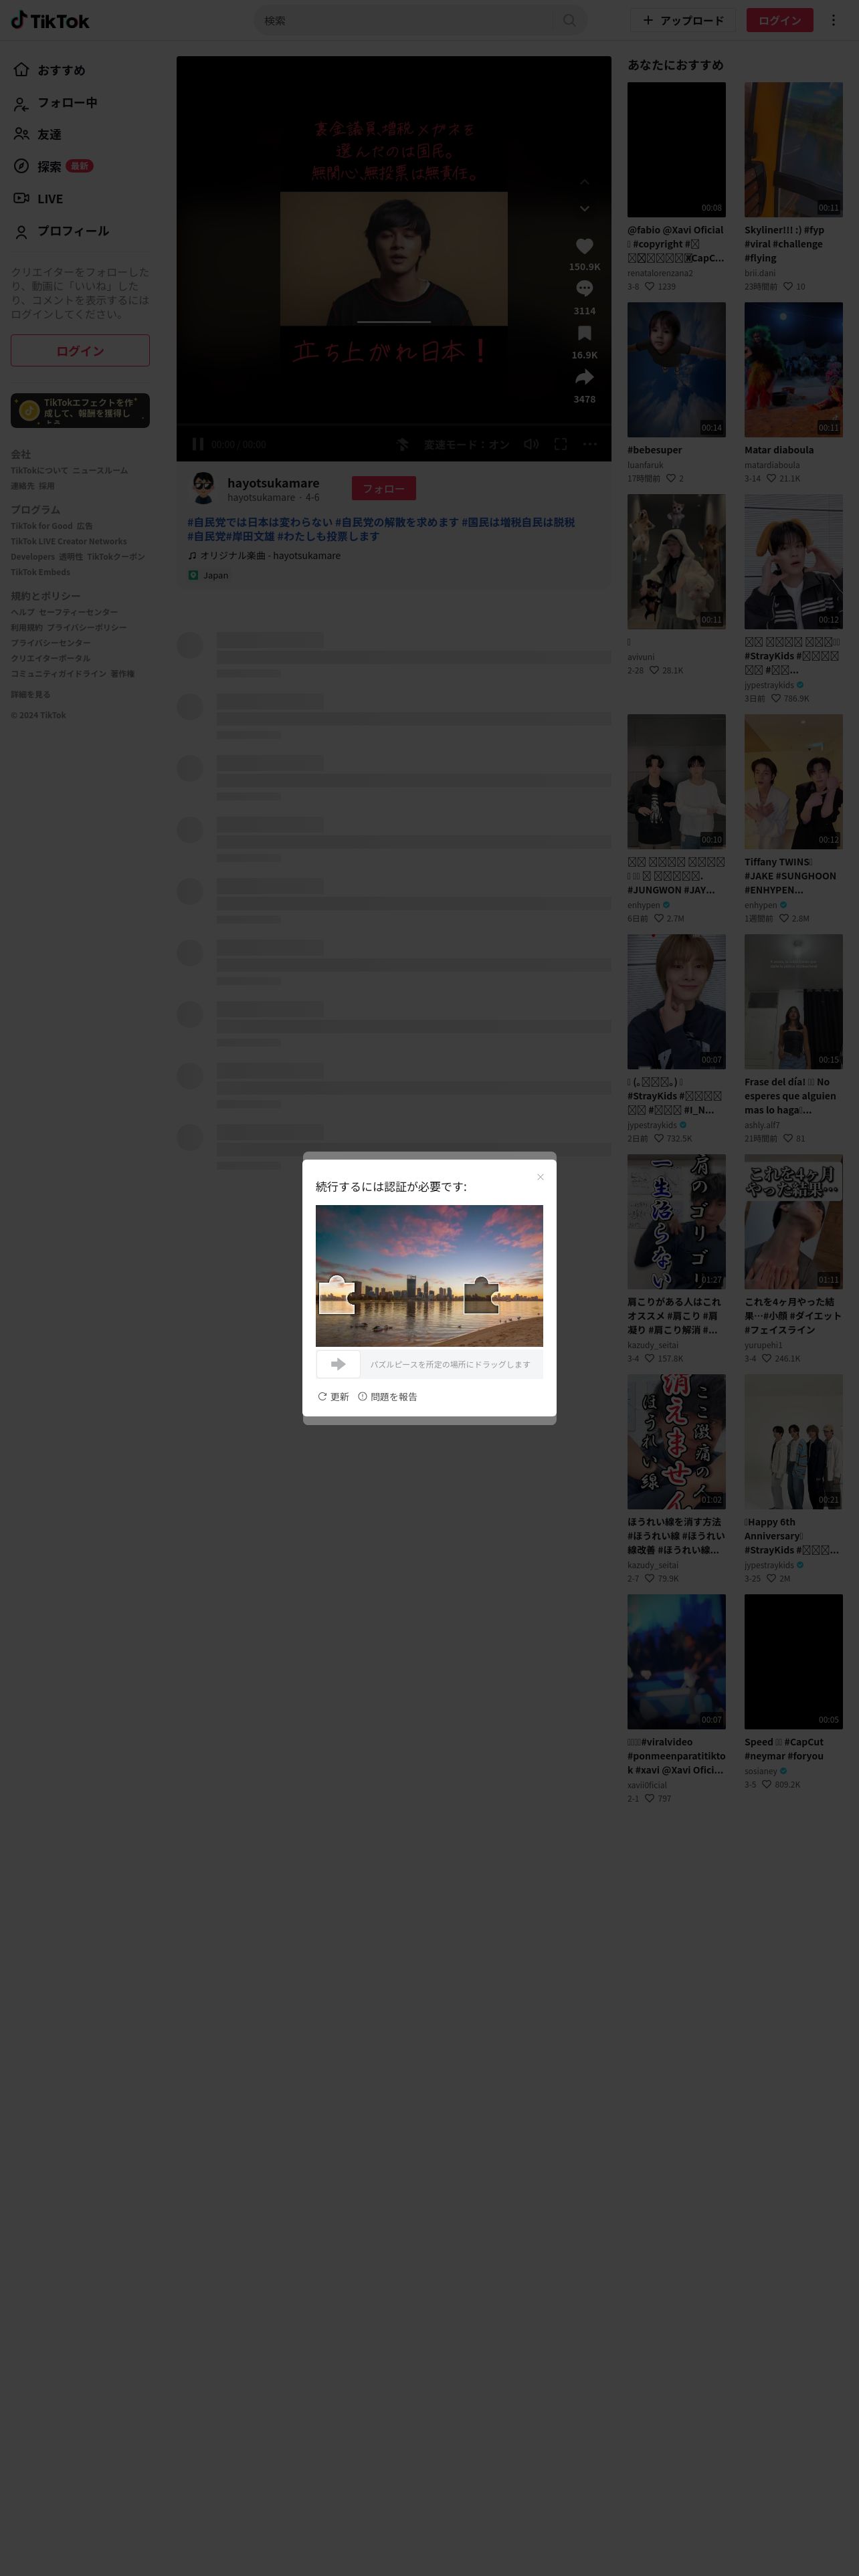Open the Tiffany TWINS enhypen video thumbnail

click(793, 781)
